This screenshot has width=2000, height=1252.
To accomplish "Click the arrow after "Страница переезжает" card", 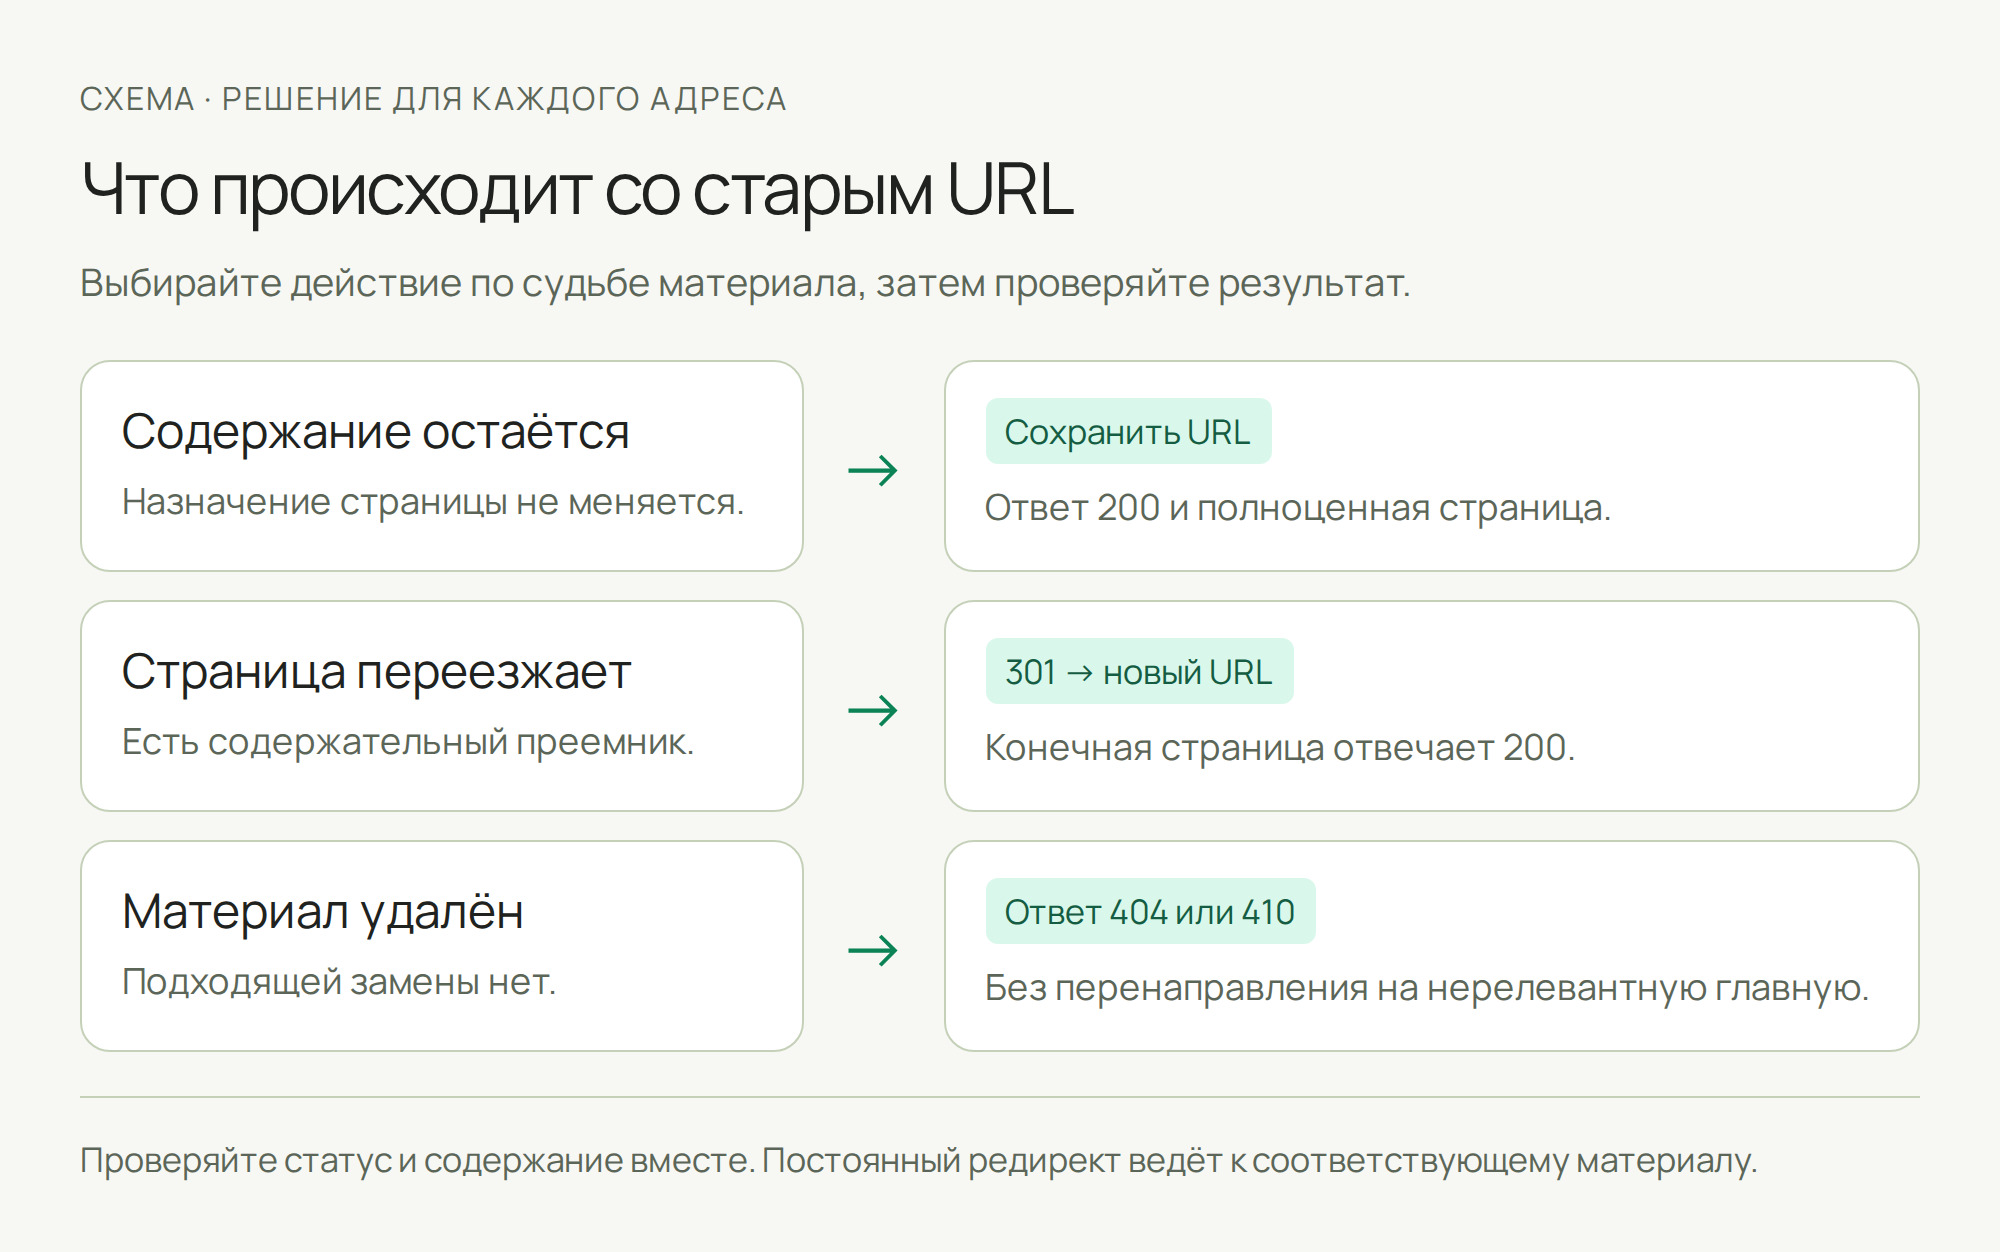I will pos(873,710).
